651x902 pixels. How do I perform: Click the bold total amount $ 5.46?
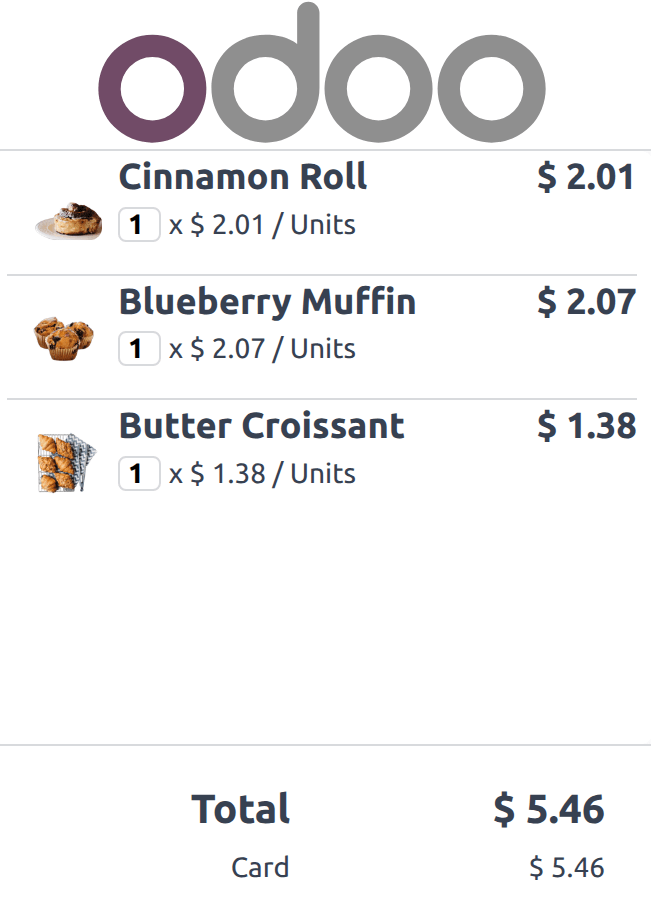[x=549, y=809]
